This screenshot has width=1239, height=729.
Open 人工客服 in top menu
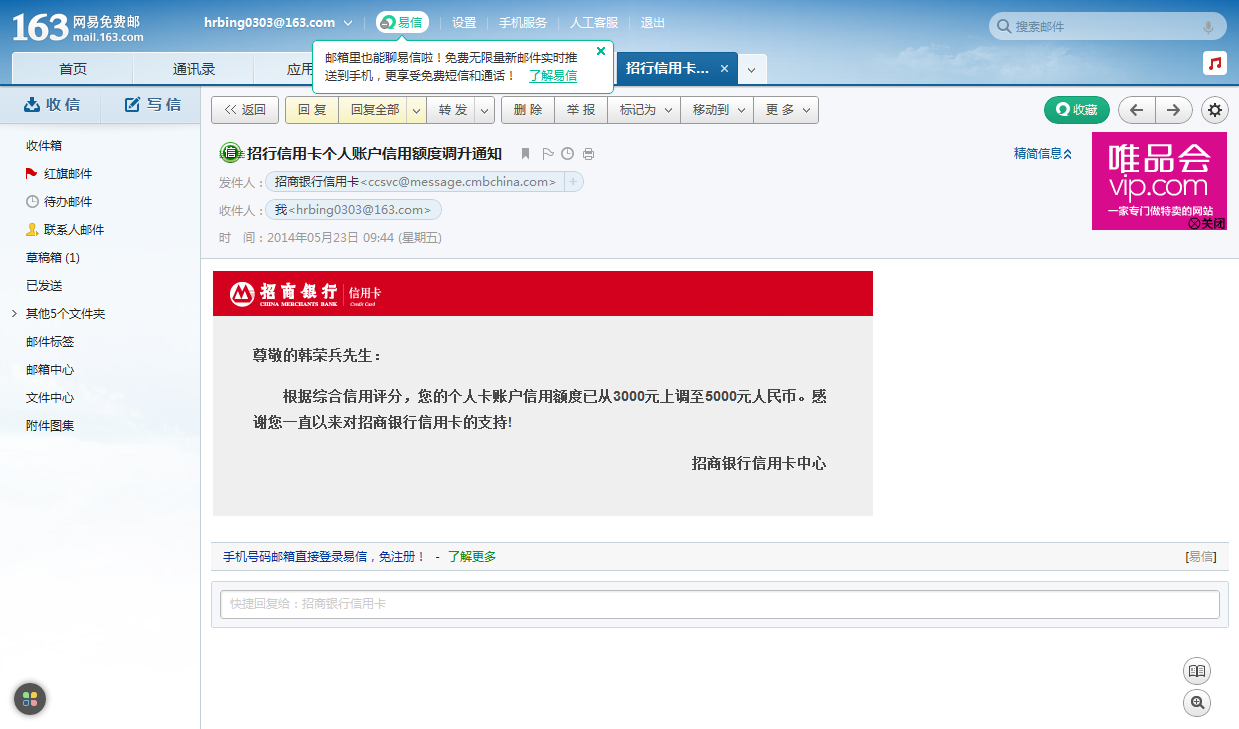[x=594, y=22]
